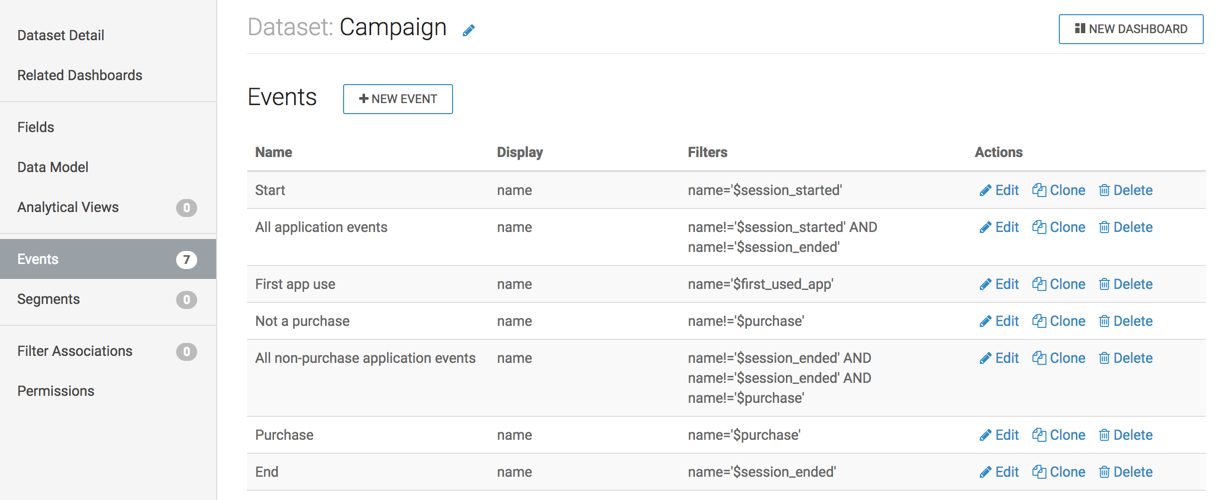Clone the Not a purchase event
This screenshot has height=500, width=1232.
[x=1058, y=321]
